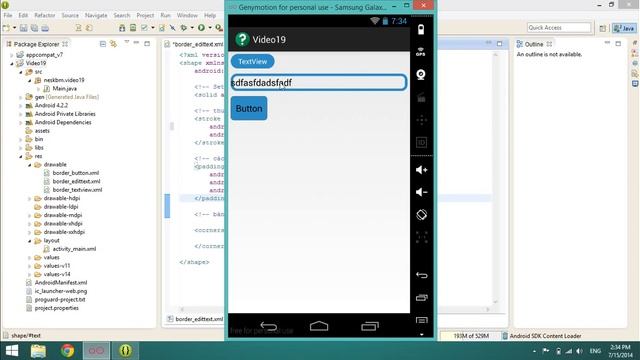The width and height of the screenshot is (640, 360).
Task: Click the sdfasfdadsfadf text field in emulator
Action: [318, 82]
